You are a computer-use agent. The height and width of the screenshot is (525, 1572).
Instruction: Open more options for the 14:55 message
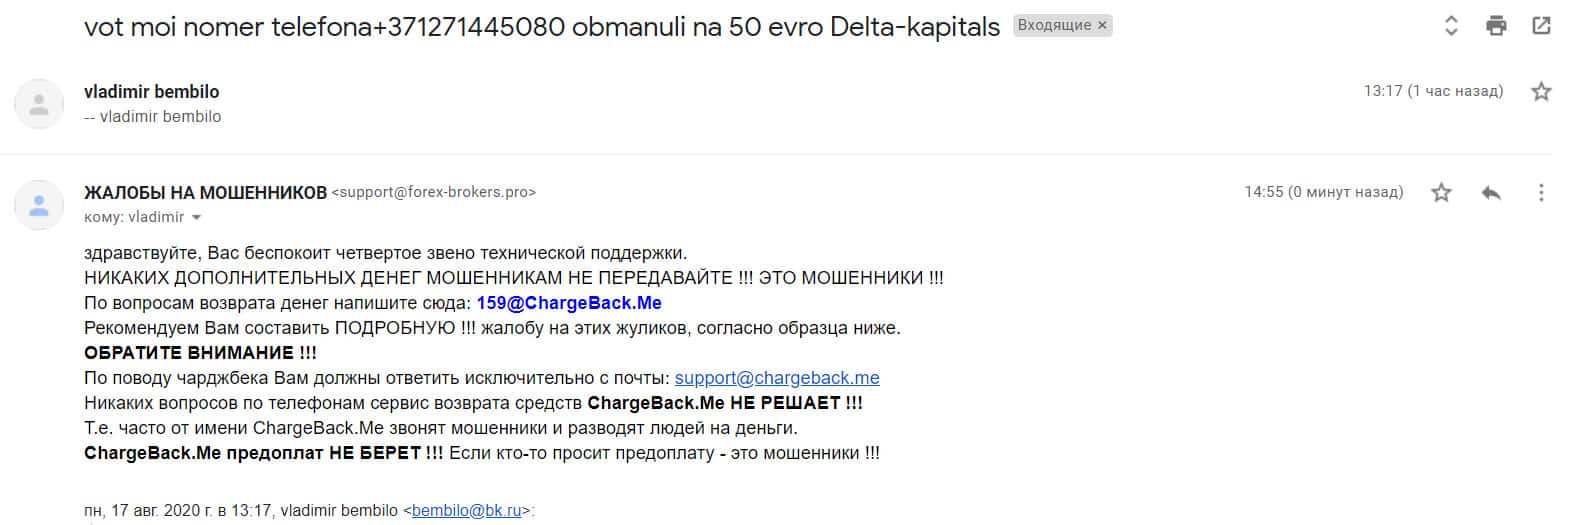[1541, 192]
